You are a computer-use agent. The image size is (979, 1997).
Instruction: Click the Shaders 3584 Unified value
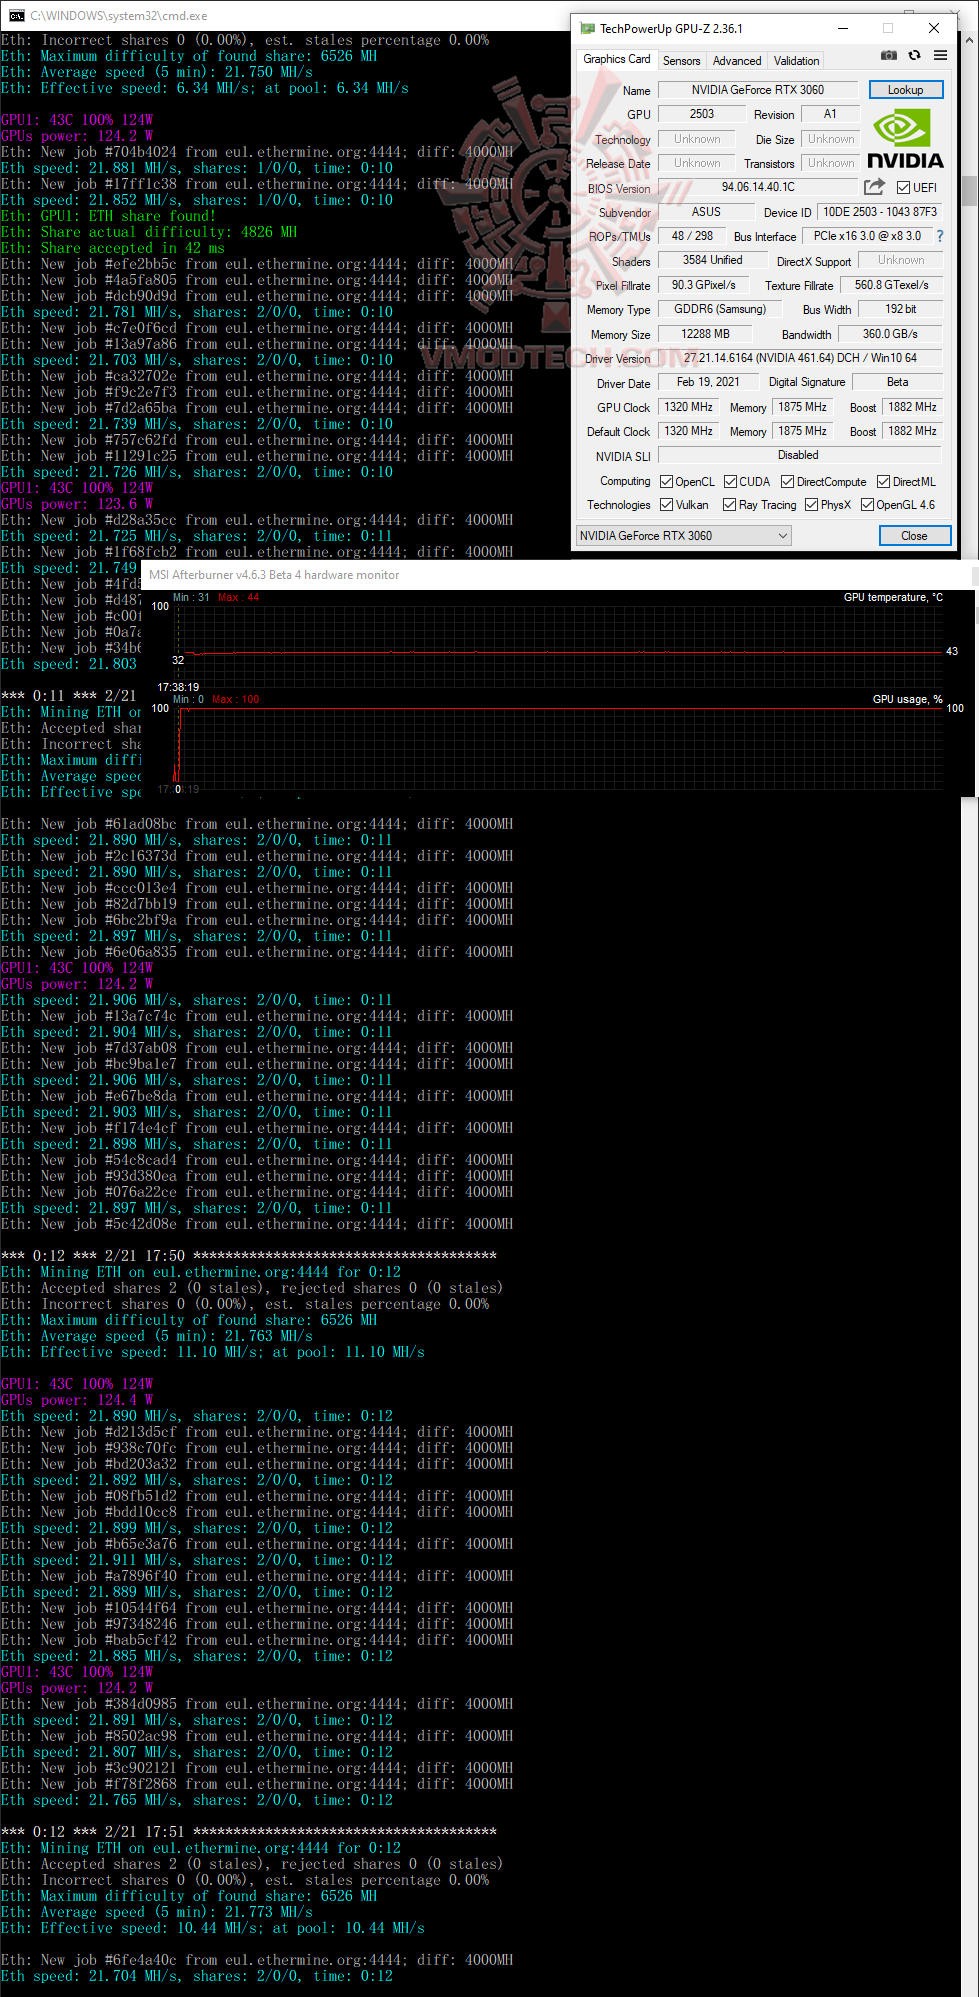click(x=712, y=260)
